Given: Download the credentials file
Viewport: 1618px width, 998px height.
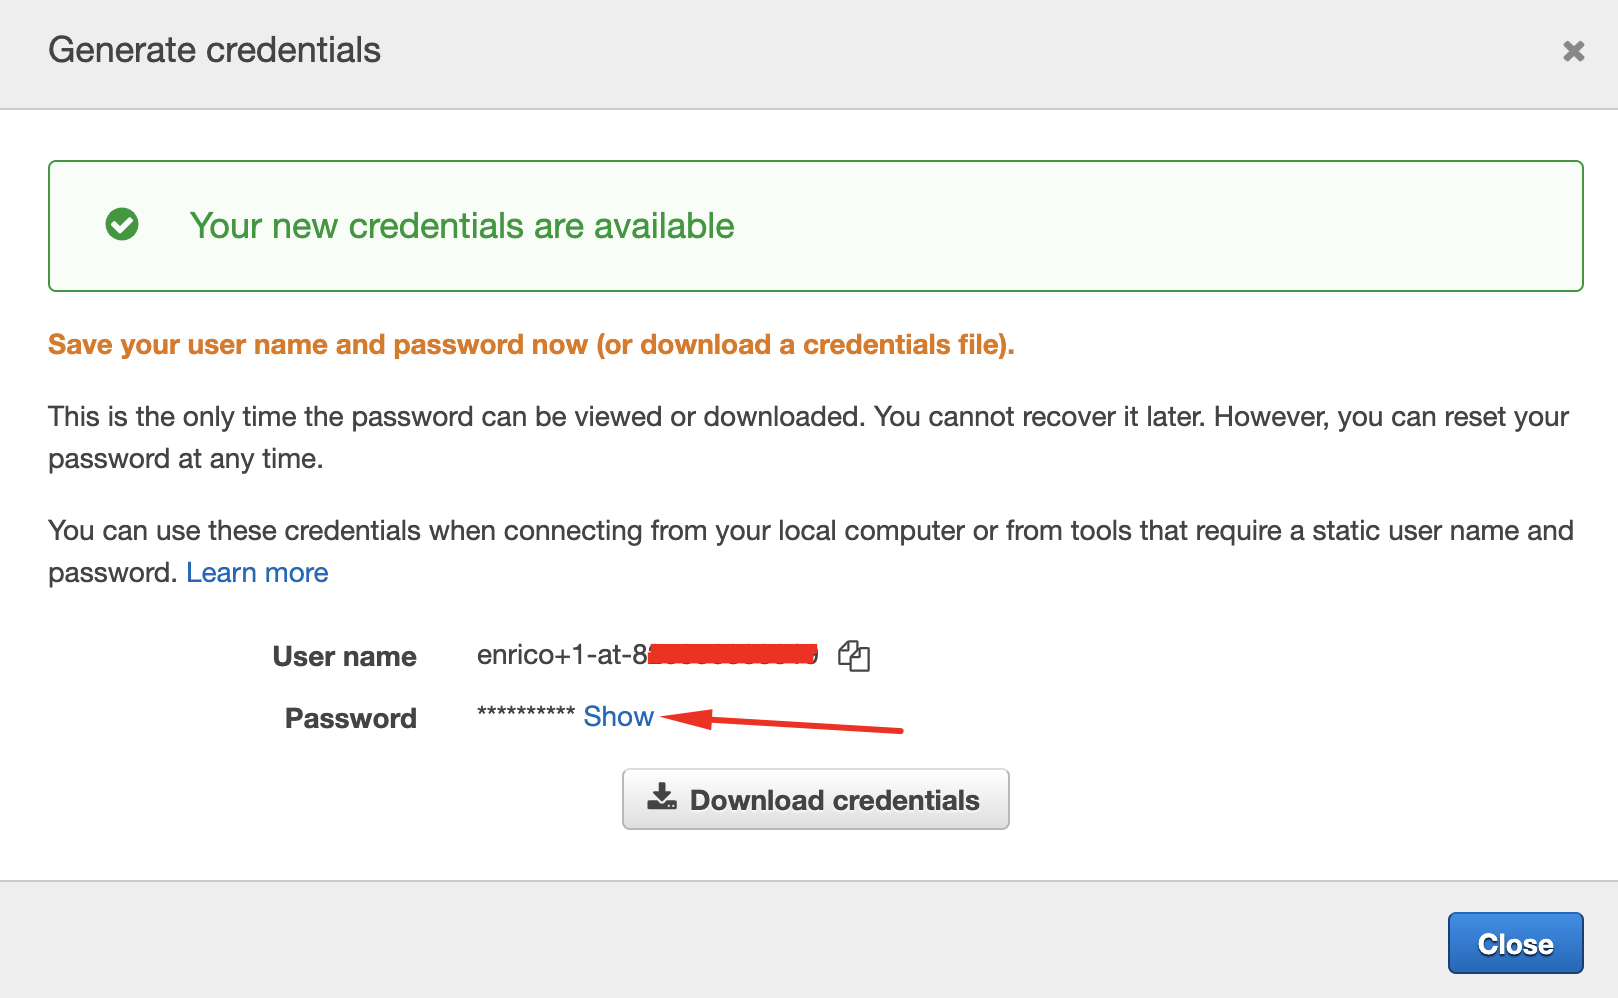Looking at the screenshot, I should tap(815, 799).
